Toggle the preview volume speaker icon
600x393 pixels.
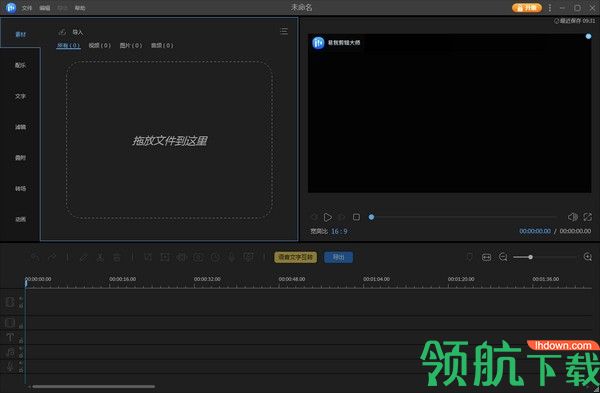click(573, 217)
